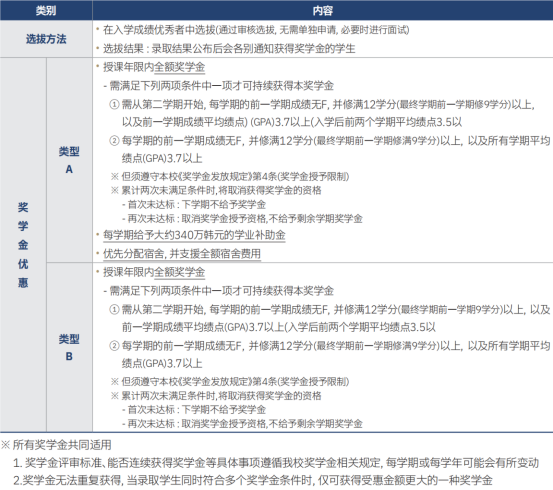The height and width of the screenshot is (490, 553).
Task: Click the '※ 所有奖学金共同适用' footnote heading
Action: click(56, 445)
